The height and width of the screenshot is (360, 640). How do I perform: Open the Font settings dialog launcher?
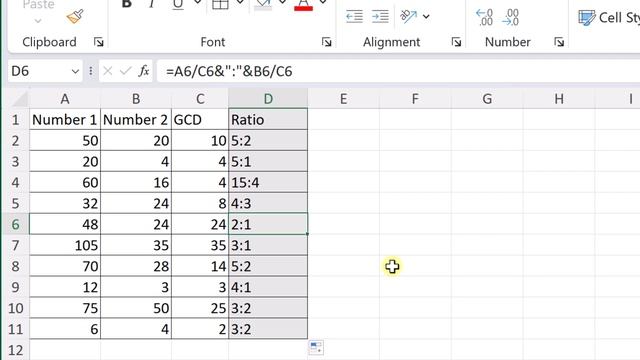[326, 42]
